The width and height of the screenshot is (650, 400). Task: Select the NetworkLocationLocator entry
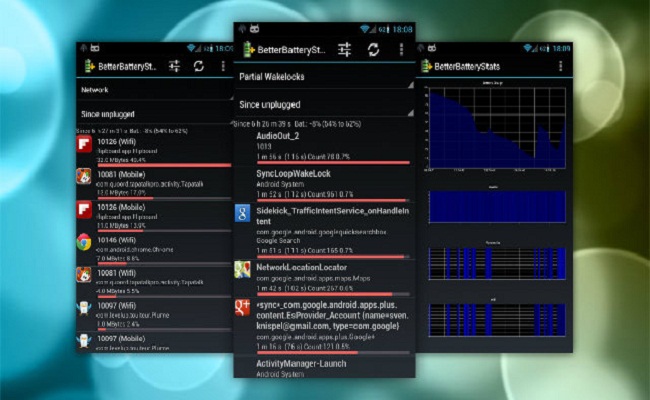point(325,278)
